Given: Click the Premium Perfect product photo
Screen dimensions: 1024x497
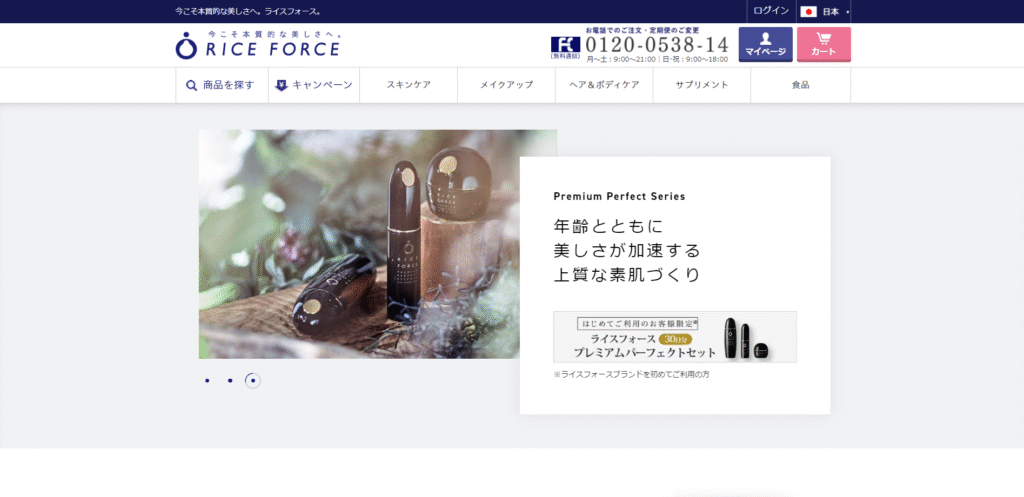Looking at the screenshot, I should point(359,244).
